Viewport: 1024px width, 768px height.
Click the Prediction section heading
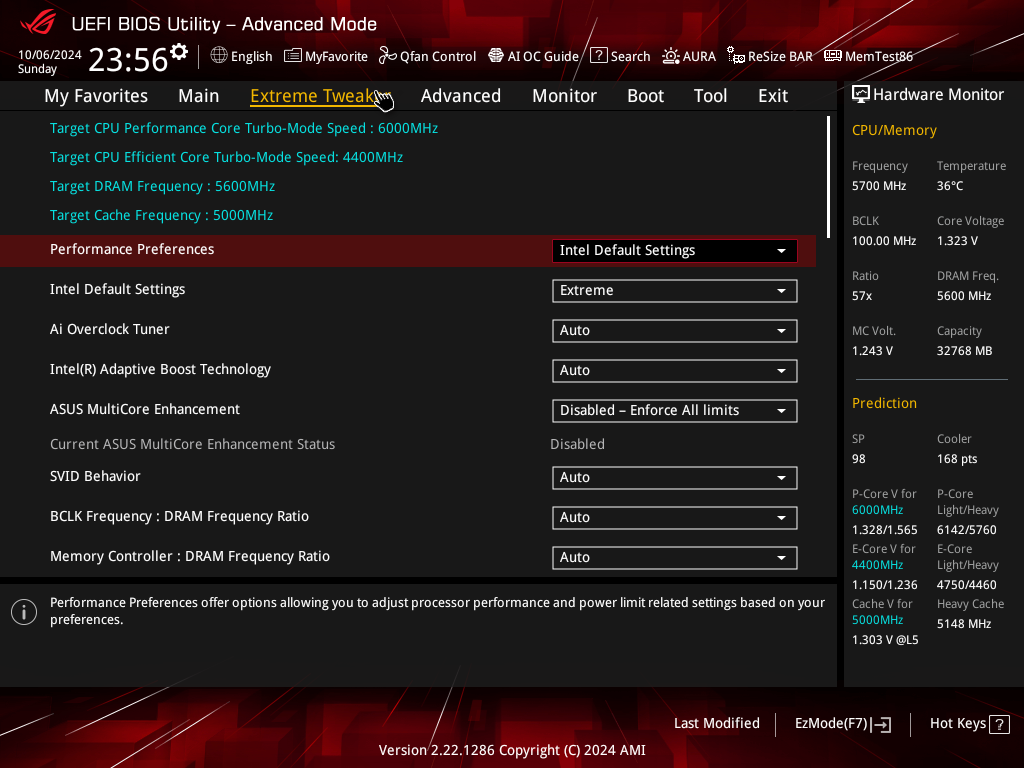click(884, 403)
